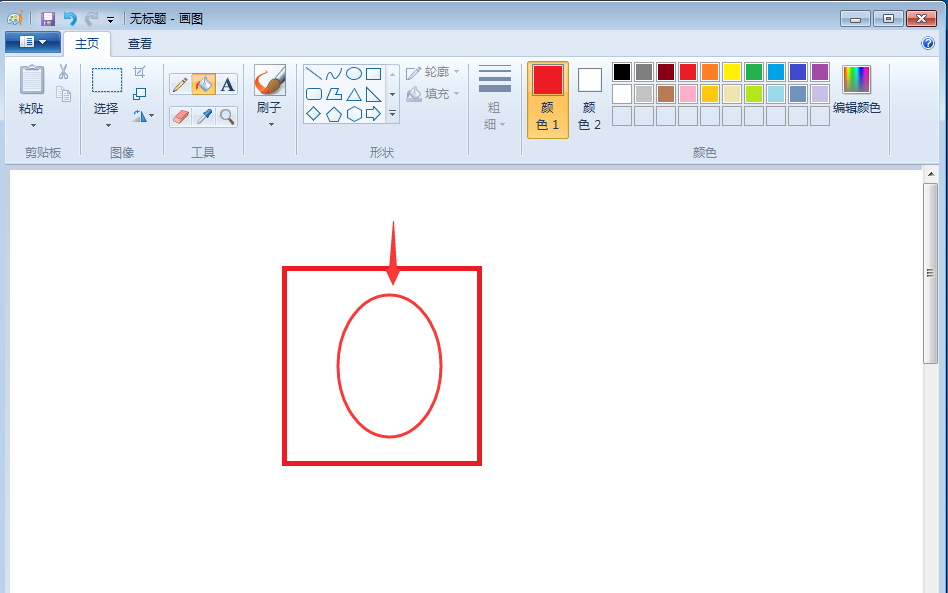Pick the brown color swatch

[x=666, y=94]
